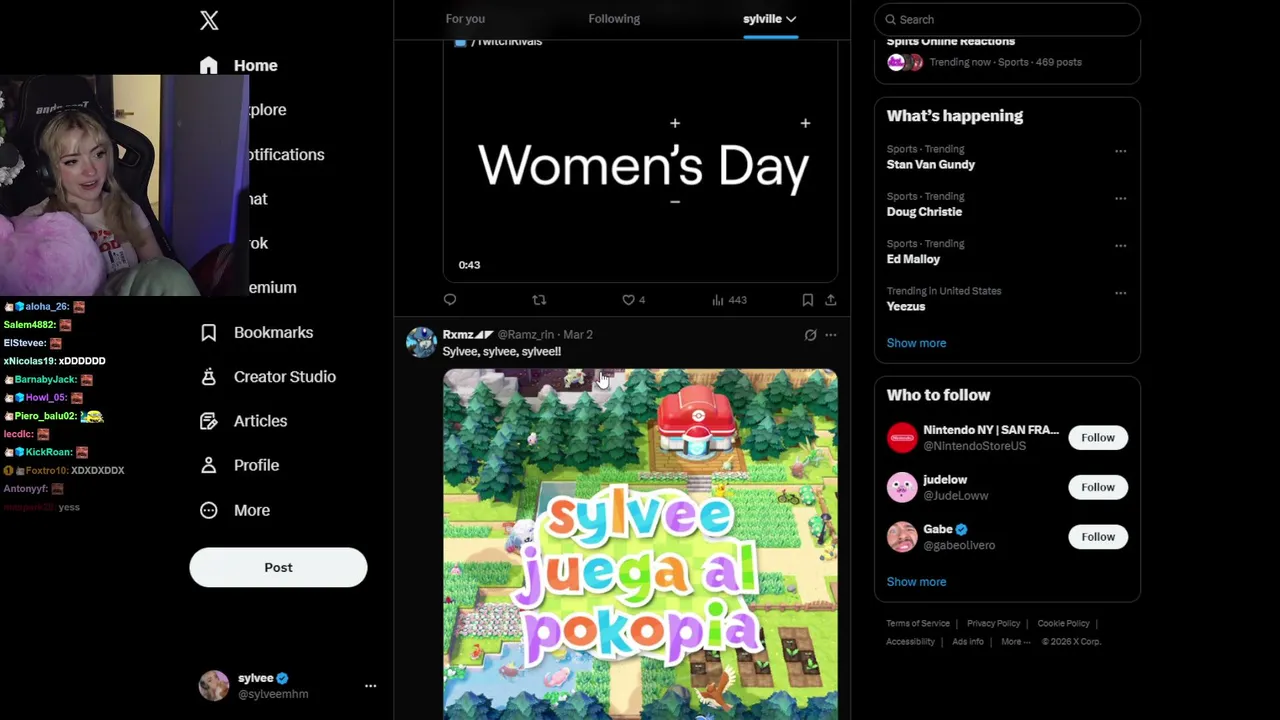Viewport: 1280px width, 720px height.
Task: Open Mar 2 post timestamp
Action: click(578, 335)
